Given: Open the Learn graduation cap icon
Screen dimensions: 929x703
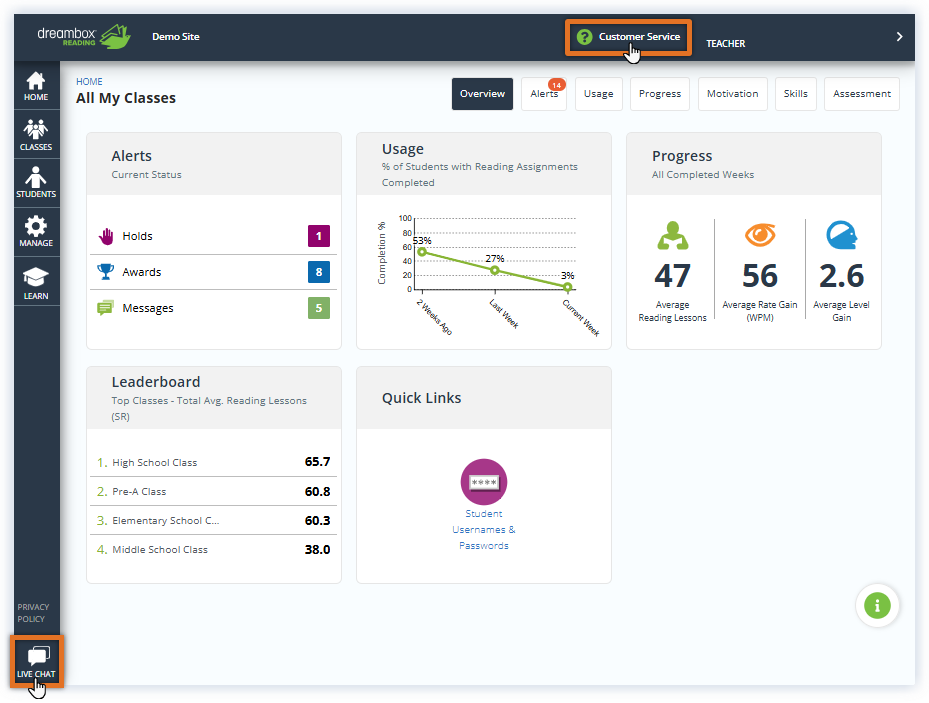Looking at the screenshot, I should tap(36, 281).
